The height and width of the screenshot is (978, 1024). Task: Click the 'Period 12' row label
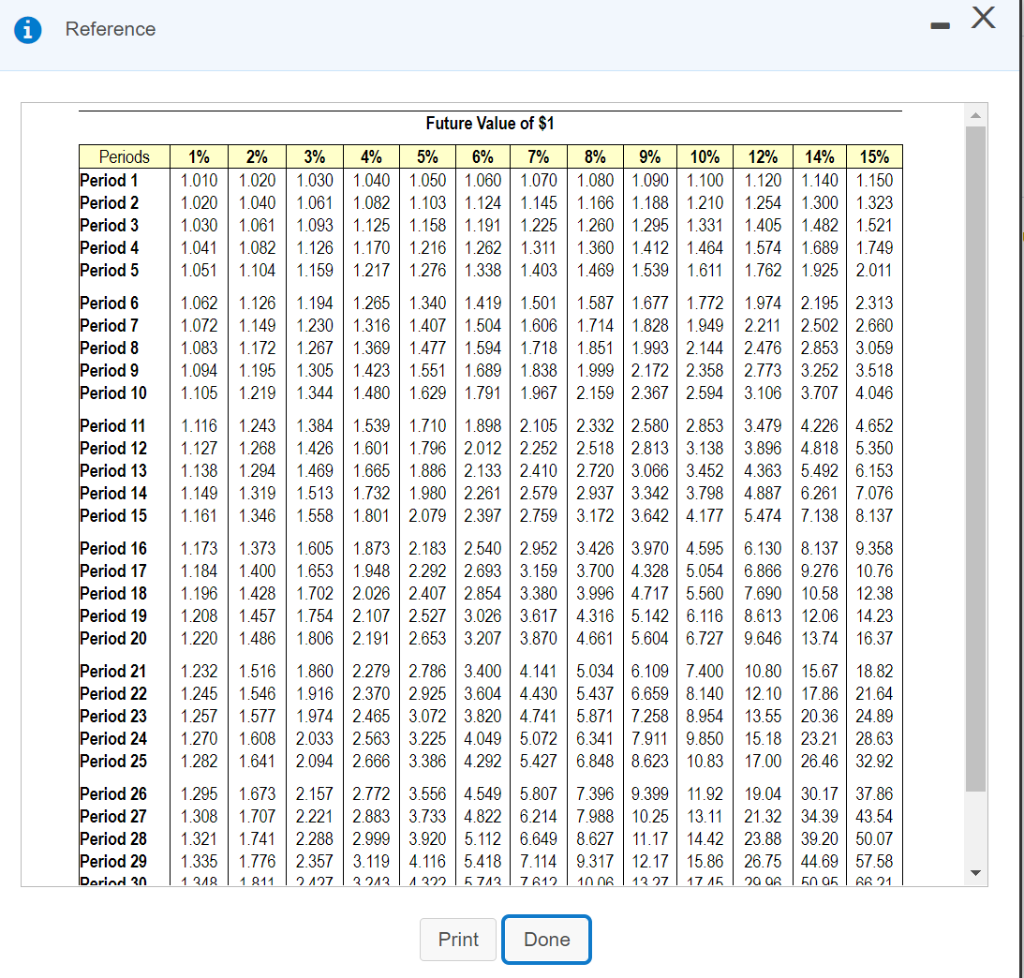[x=113, y=449]
